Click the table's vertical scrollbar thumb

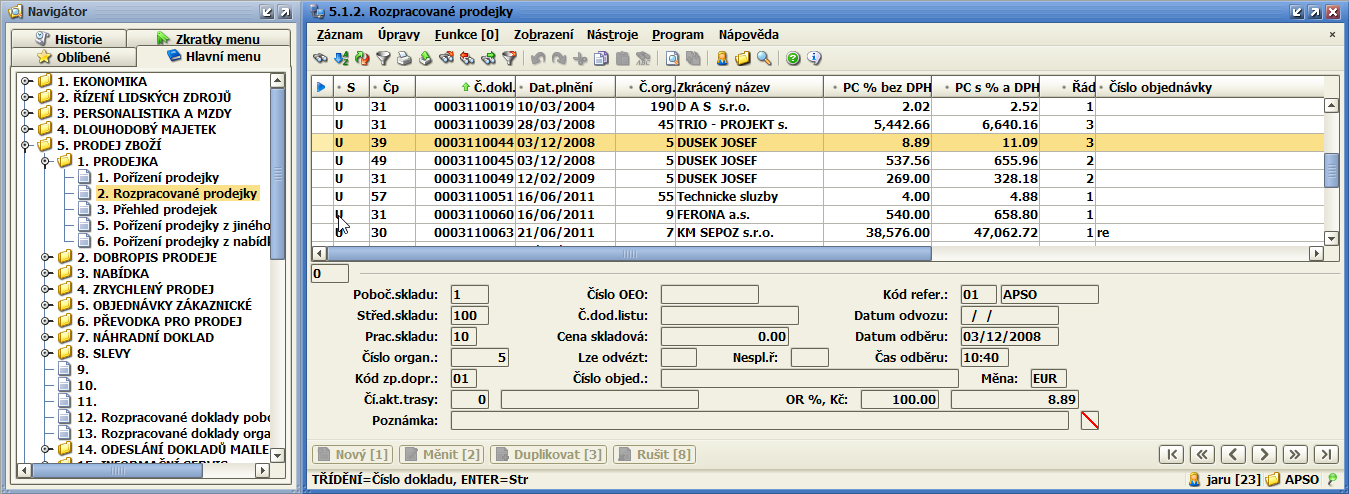1331,170
